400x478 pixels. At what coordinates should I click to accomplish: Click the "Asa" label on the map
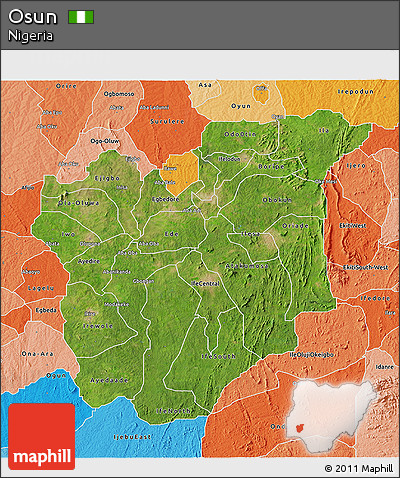(x=205, y=85)
